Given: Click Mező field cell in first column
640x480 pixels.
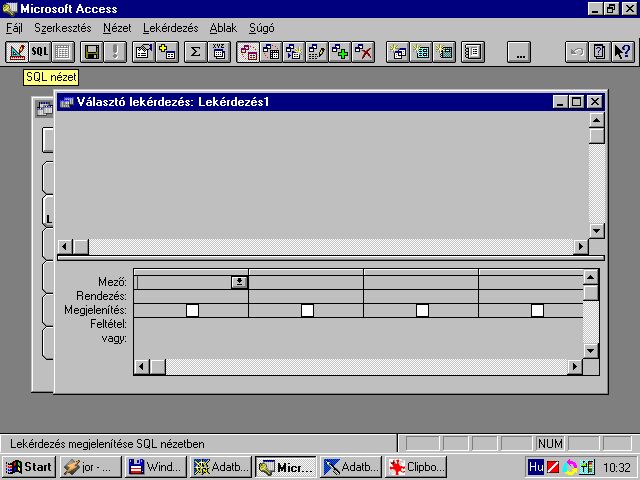Looking at the screenshot, I should coord(191,282).
